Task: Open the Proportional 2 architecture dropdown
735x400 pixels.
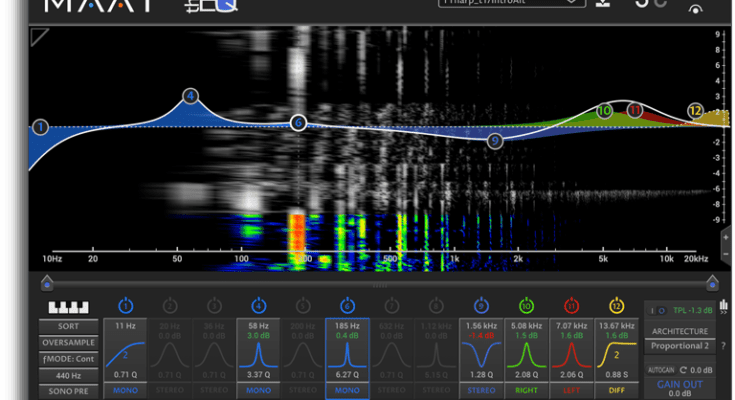Action: click(678, 346)
